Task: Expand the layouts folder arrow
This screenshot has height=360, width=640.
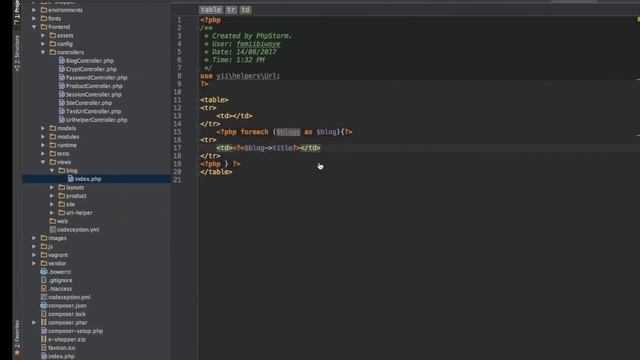Action: [52, 187]
